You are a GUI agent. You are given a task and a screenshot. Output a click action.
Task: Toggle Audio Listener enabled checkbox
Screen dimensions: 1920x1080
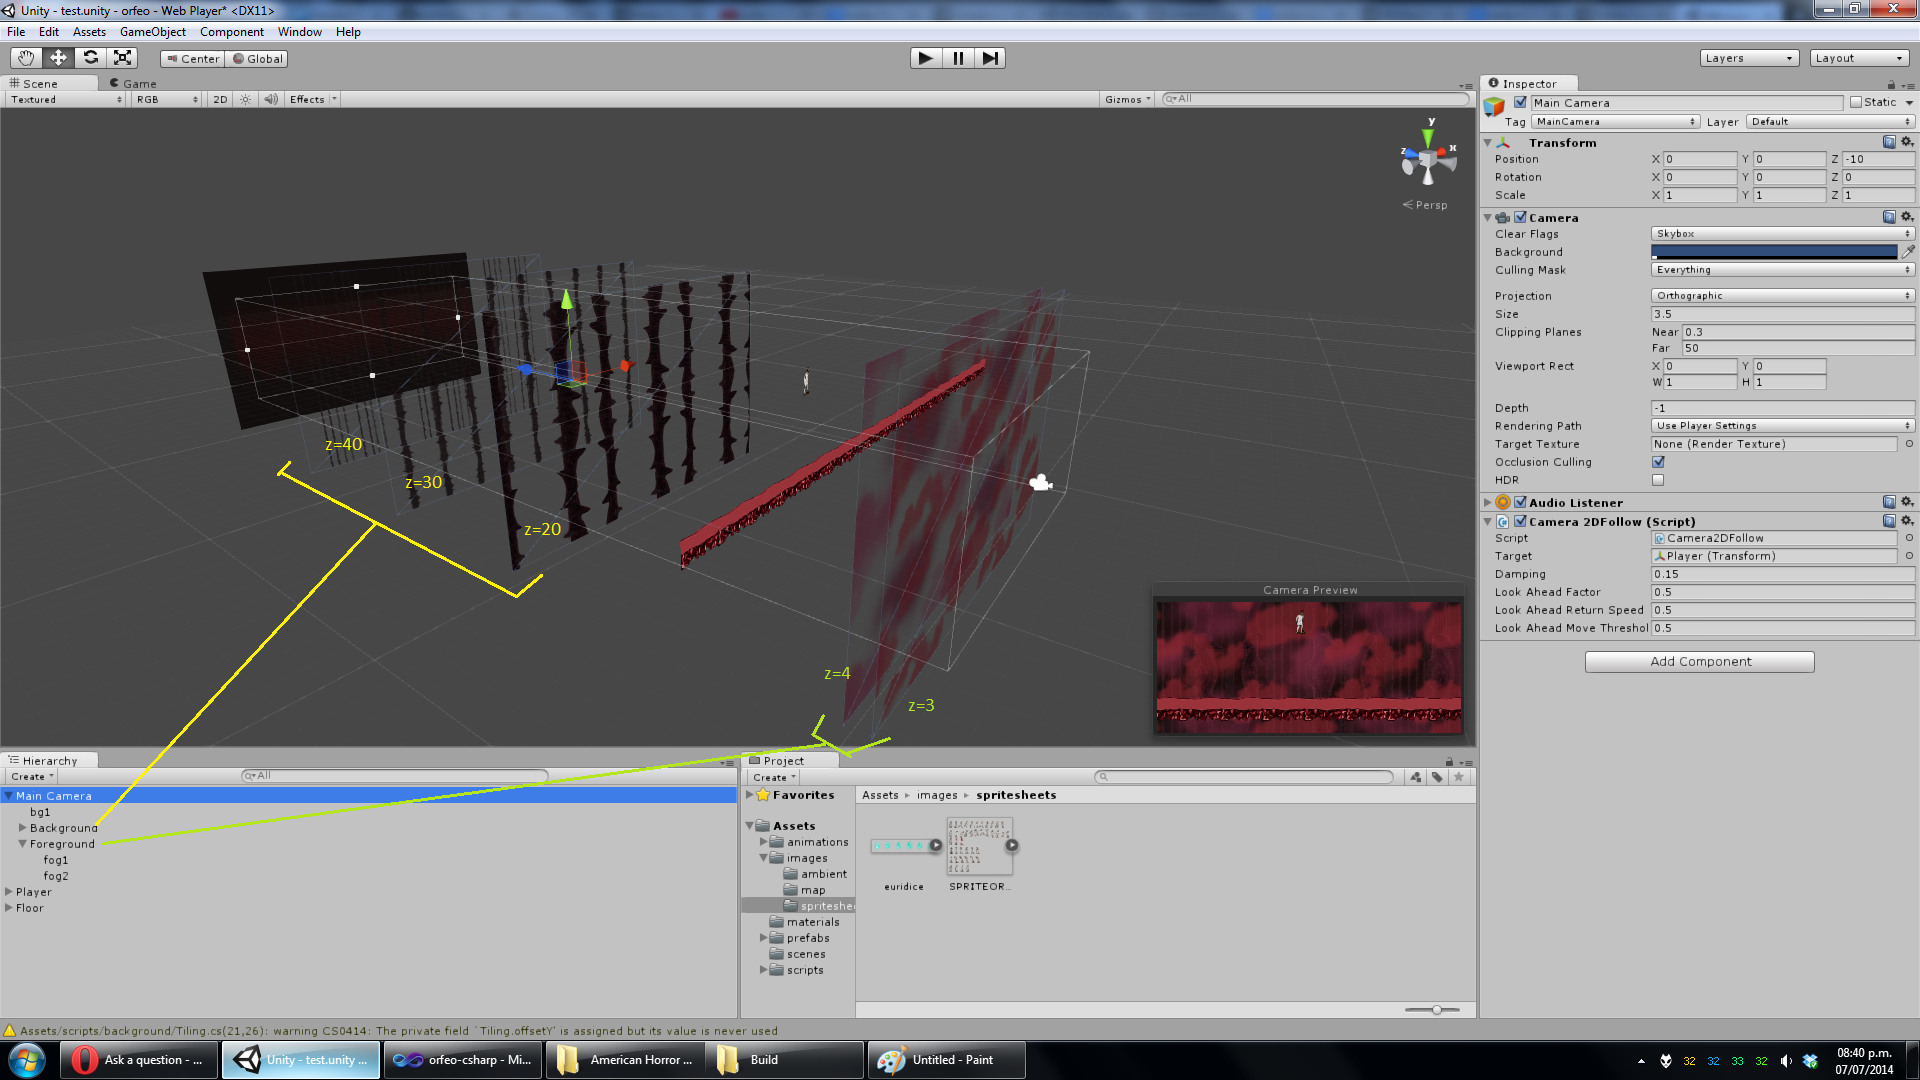point(1520,502)
